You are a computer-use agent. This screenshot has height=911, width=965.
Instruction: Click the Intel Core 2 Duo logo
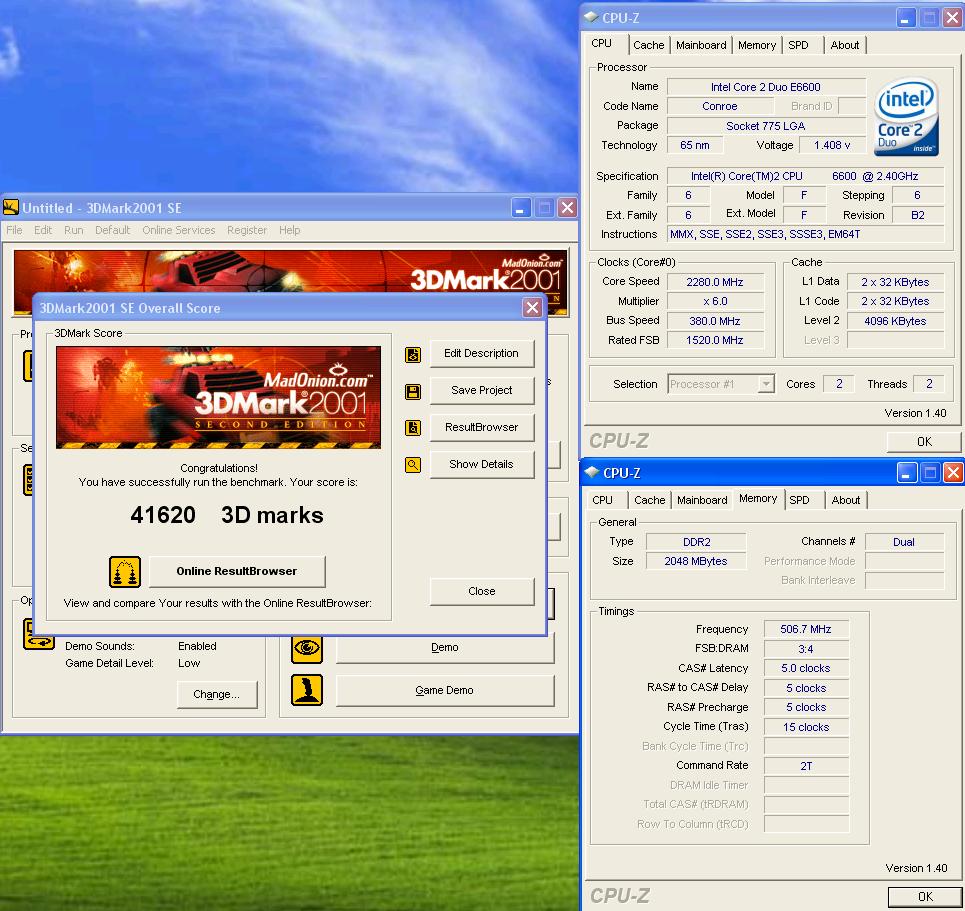(906, 117)
